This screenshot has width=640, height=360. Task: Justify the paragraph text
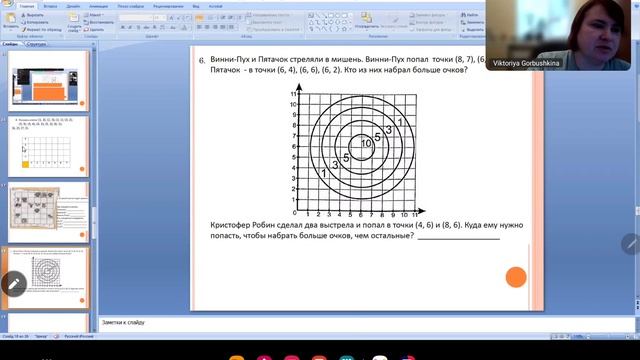tap(222, 27)
